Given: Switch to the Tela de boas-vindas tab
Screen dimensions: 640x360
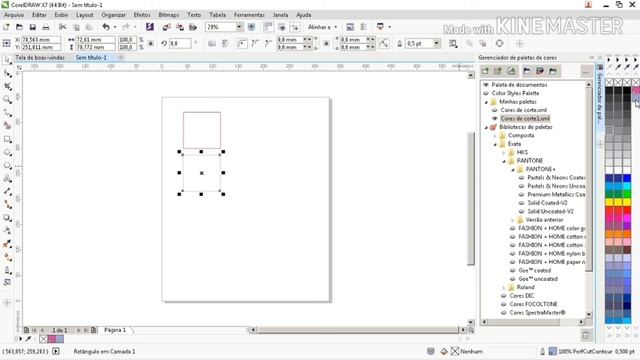Looking at the screenshot, I should click(40, 58).
